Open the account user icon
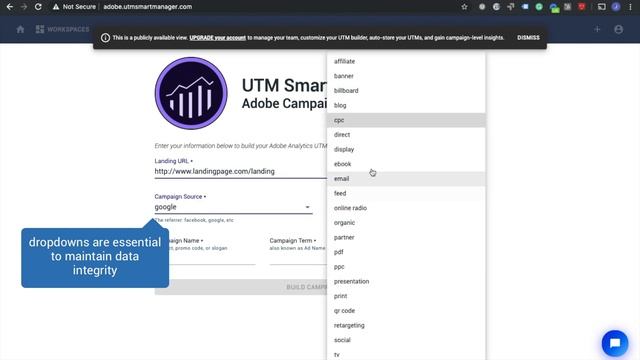This screenshot has width=640, height=360. (619, 29)
